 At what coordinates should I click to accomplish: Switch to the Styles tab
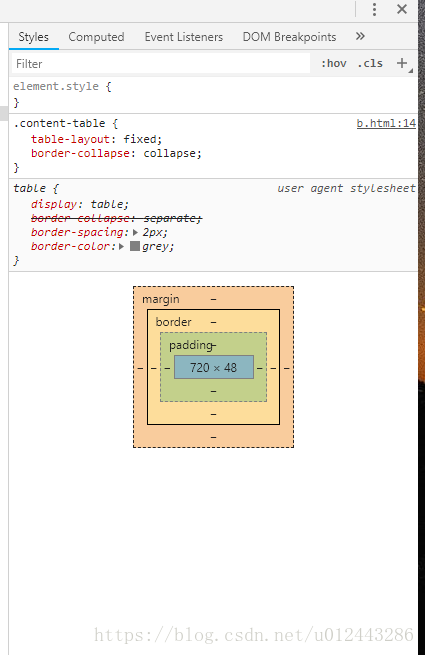33,37
